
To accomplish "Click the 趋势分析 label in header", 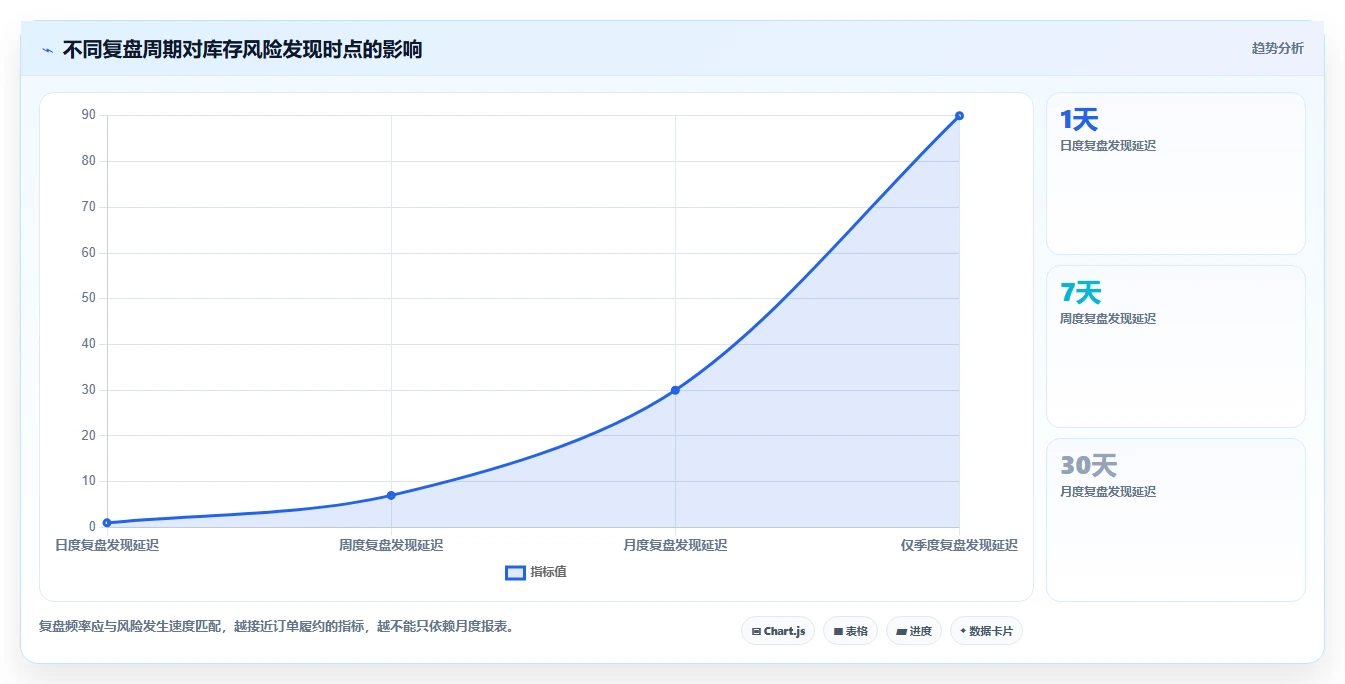I will coord(1277,48).
